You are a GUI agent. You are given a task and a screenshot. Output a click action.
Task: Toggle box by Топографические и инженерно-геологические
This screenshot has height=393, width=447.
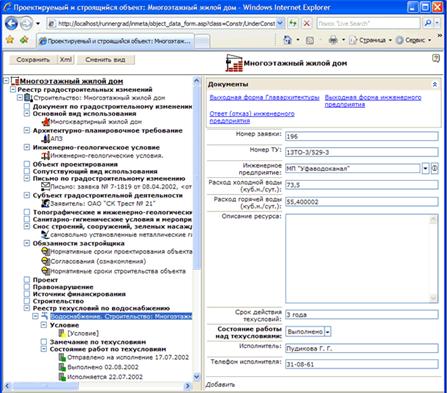point(27,212)
